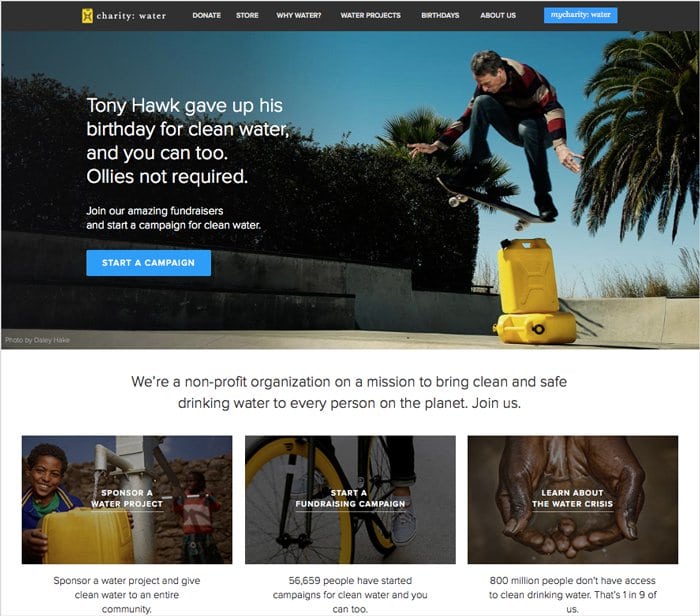Image resolution: width=700 pixels, height=616 pixels.
Task: Click the Start a Campaign button
Action: pyautogui.click(x=149, y=263)
